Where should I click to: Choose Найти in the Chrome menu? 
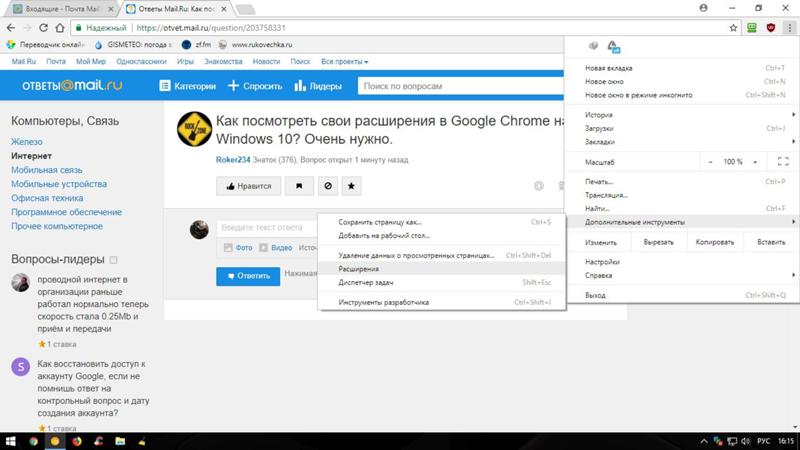pyautogui.click(x=682, y=208)
